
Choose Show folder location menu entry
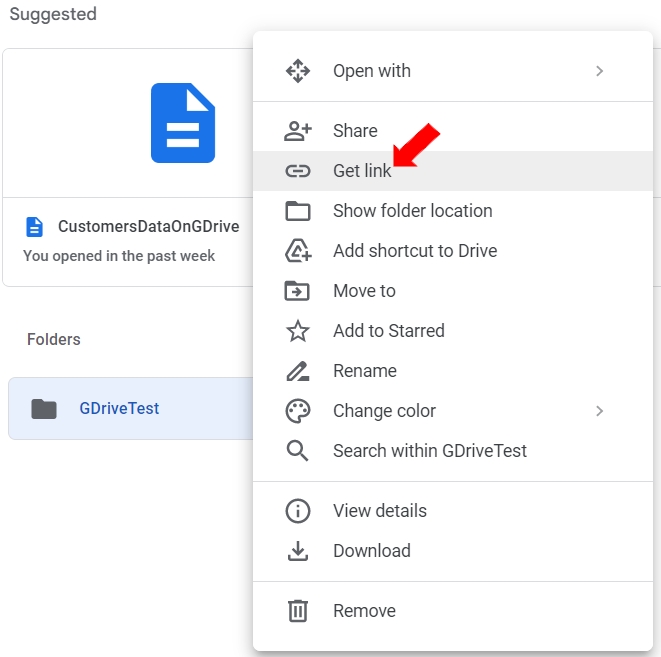[412, 211]
